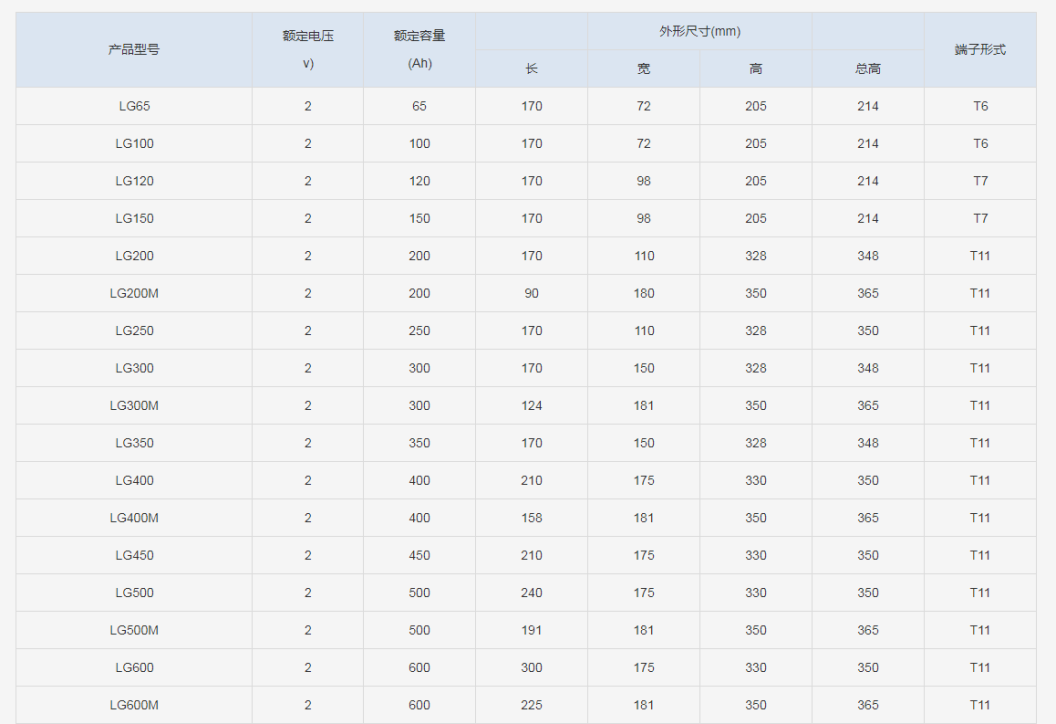Click the width 98 in LG120 row
The height and width of the screenshot is (724, 1056).
pos(643,180)
